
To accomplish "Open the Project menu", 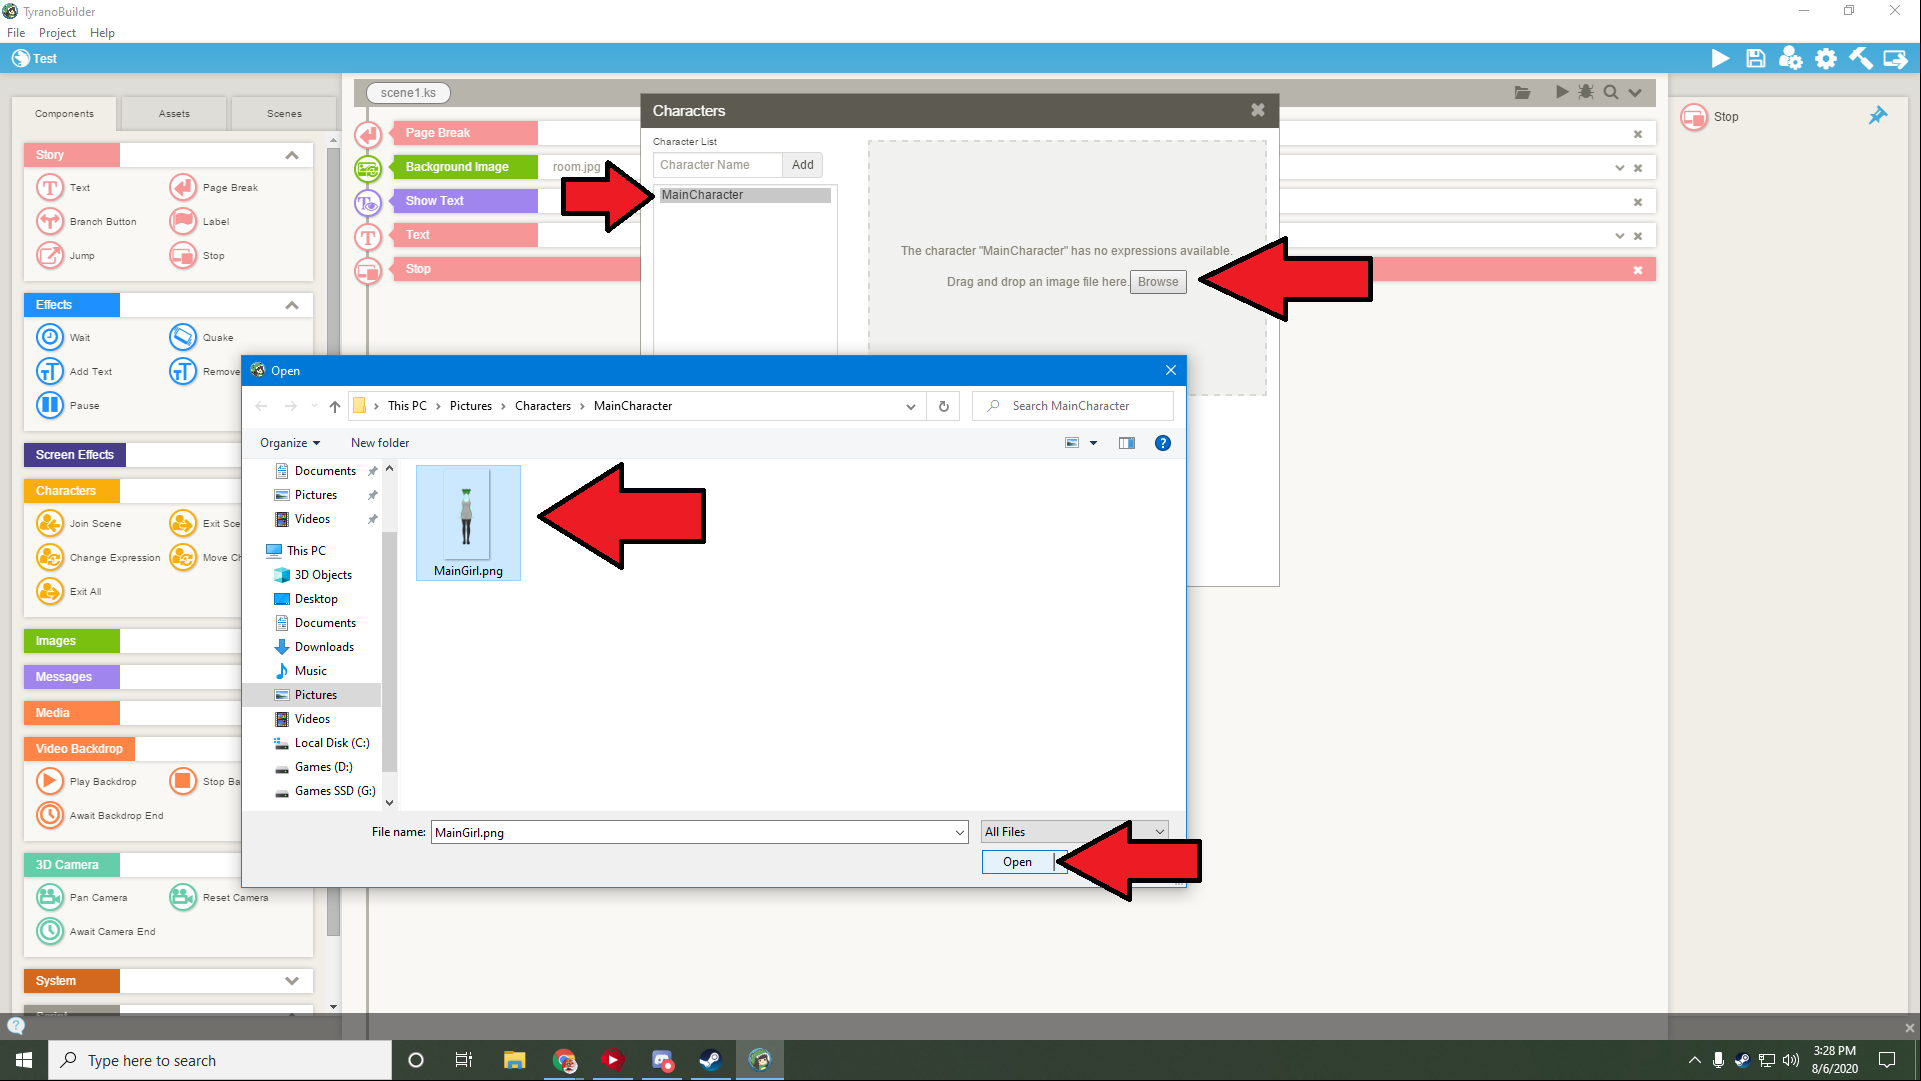I will [57, 33].
